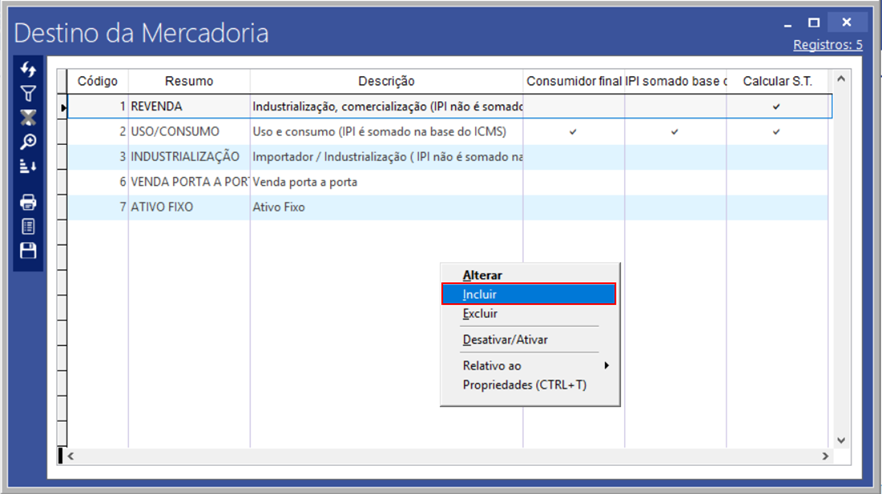Click the Registros: 5 link

coord(827,45)
